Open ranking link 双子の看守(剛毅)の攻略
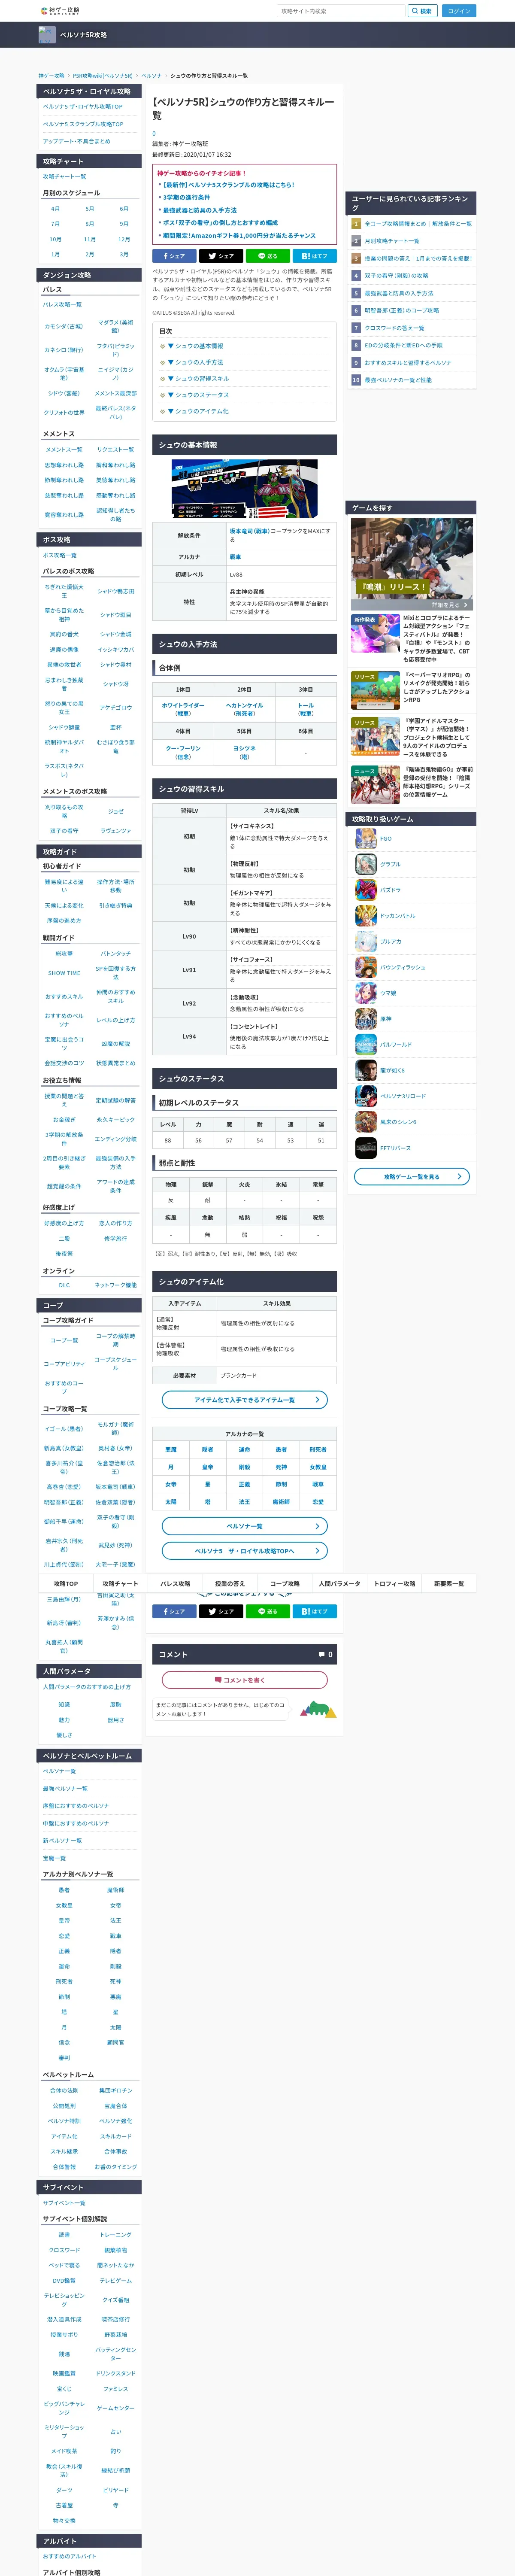 (396, 276)
